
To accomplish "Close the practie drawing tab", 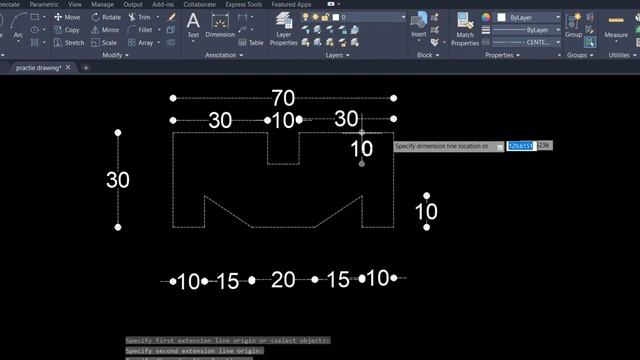I will [68, 67].
